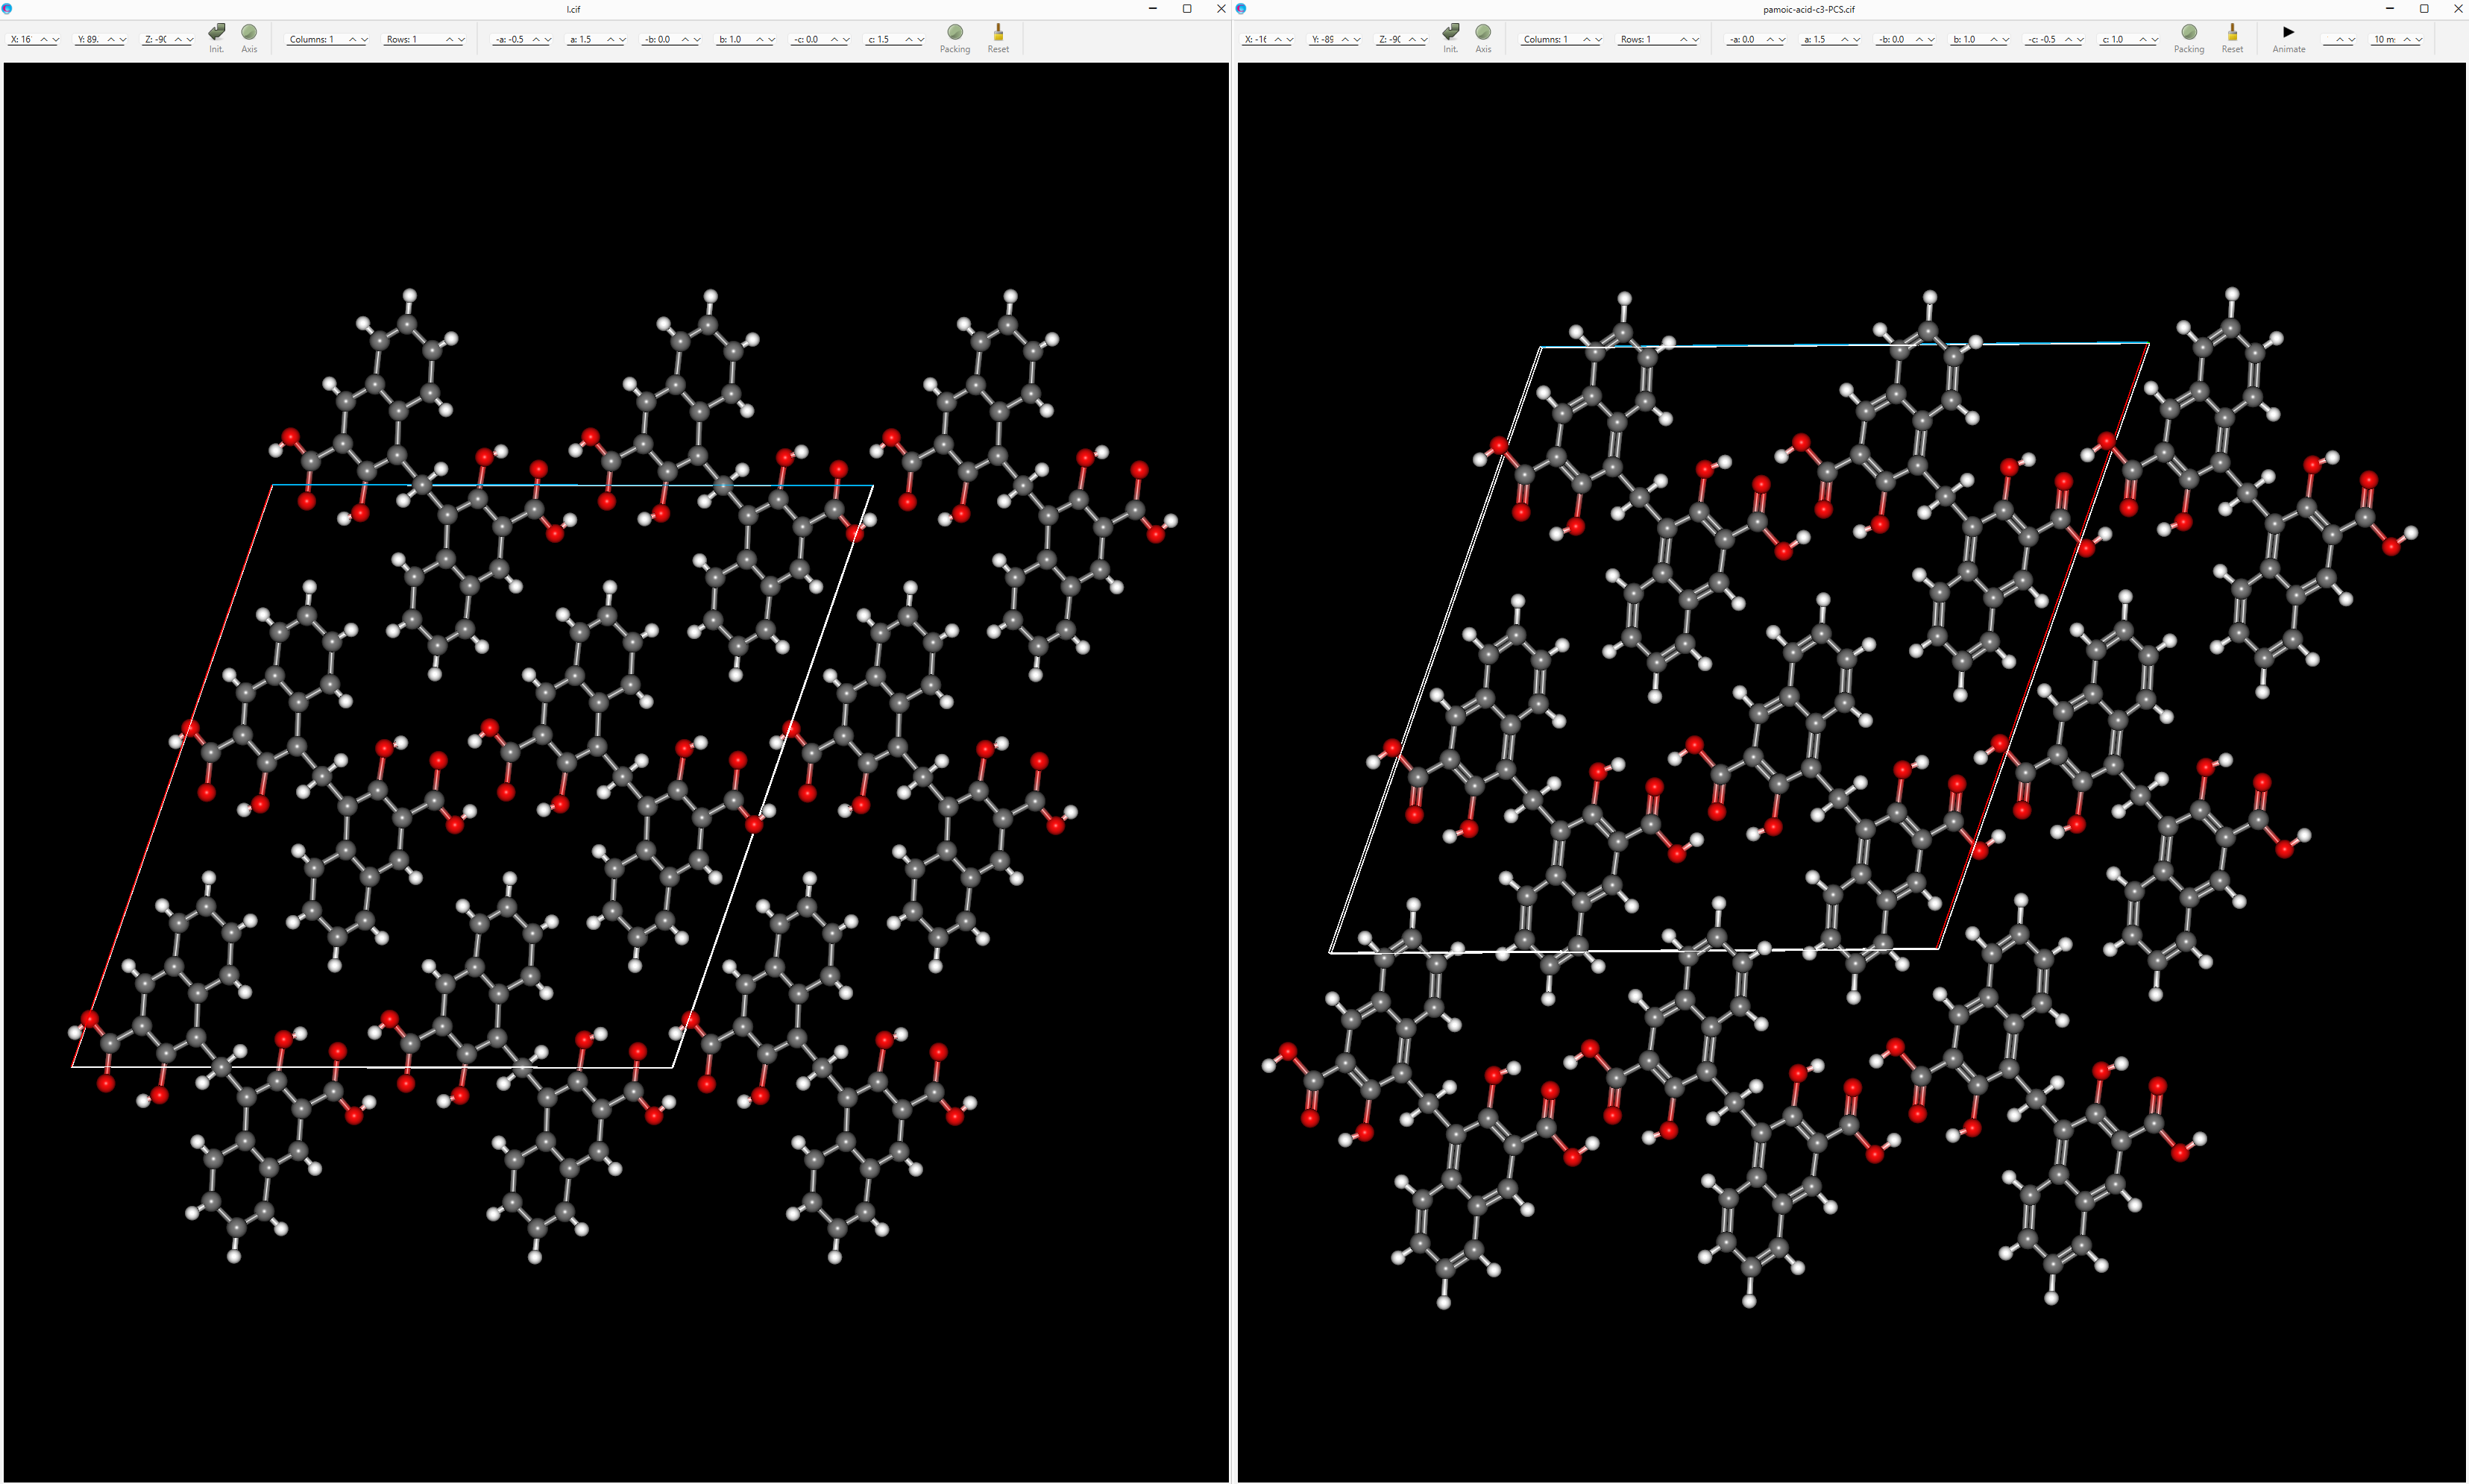Decrease Rows count in left window
2469x1484 pixels.
[461, 40]
